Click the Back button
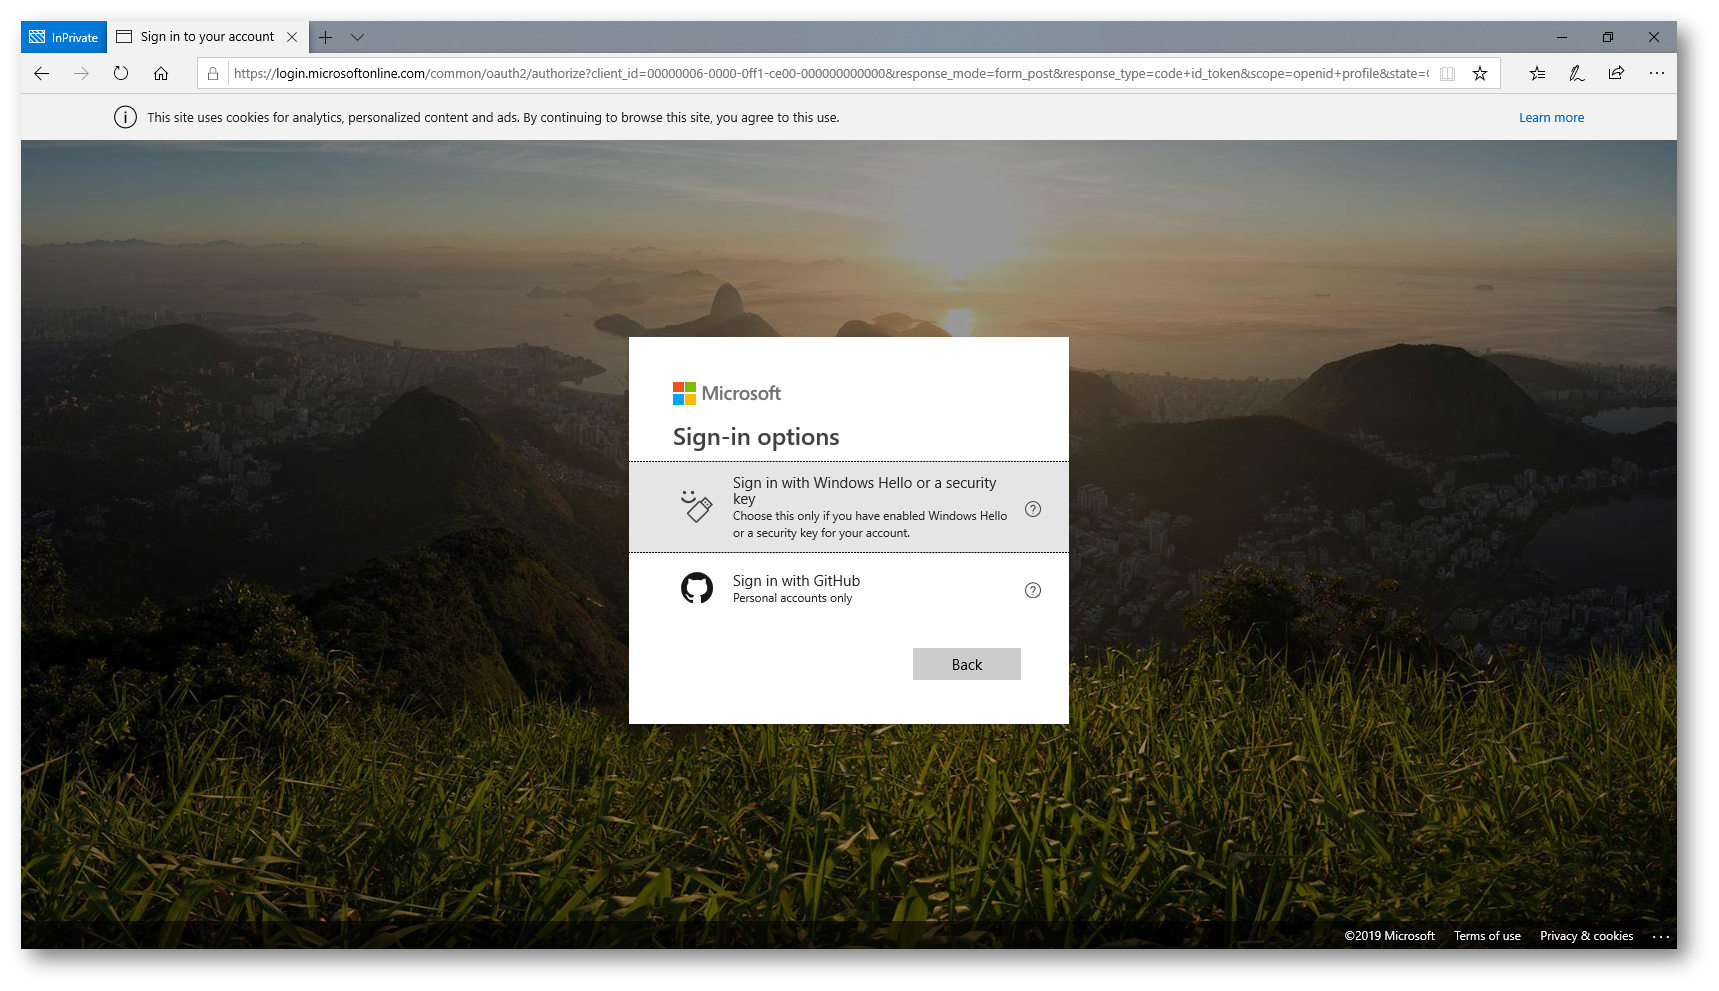The width and height of the screenshot is (1719, 991). click(966, 664)
